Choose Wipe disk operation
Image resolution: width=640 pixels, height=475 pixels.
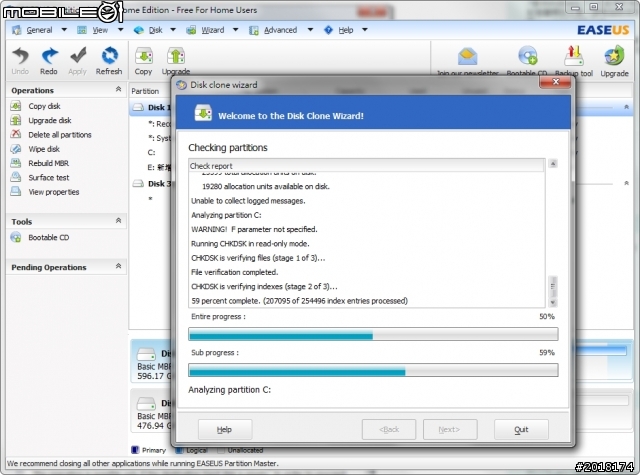click(44, 149)
